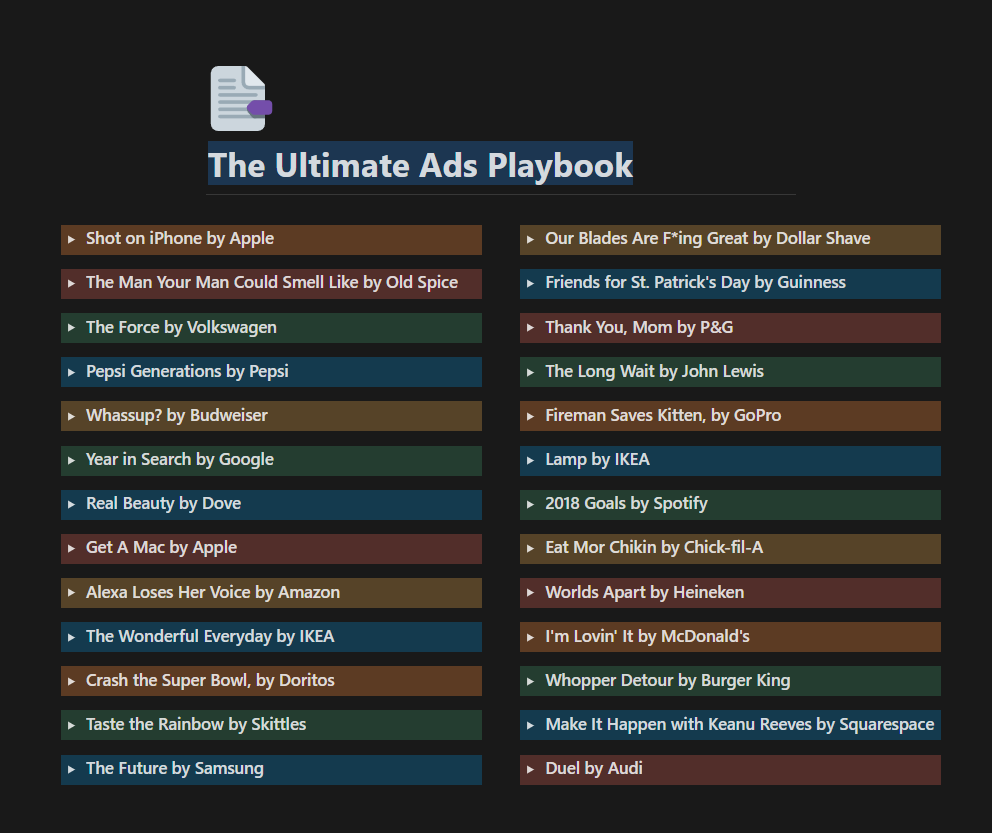Viewport: 992px width, 833px height.
Task: Expand the Dollar Shave blades toggle arrow
Action: click(x=531, y=240)
